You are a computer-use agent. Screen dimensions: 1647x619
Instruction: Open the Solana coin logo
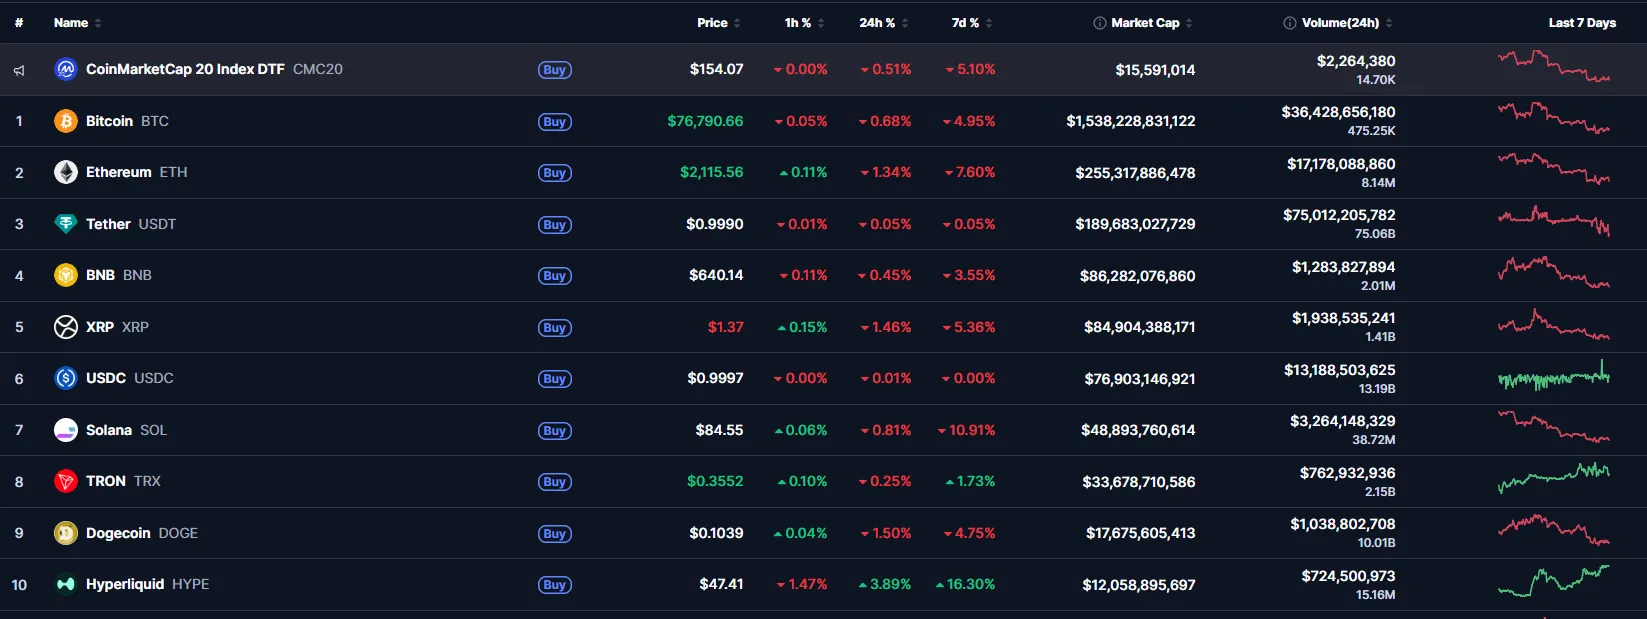[66, 430]
